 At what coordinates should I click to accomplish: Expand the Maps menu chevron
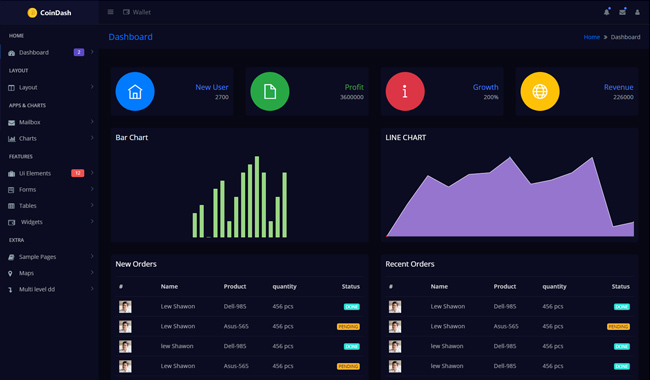92,272
